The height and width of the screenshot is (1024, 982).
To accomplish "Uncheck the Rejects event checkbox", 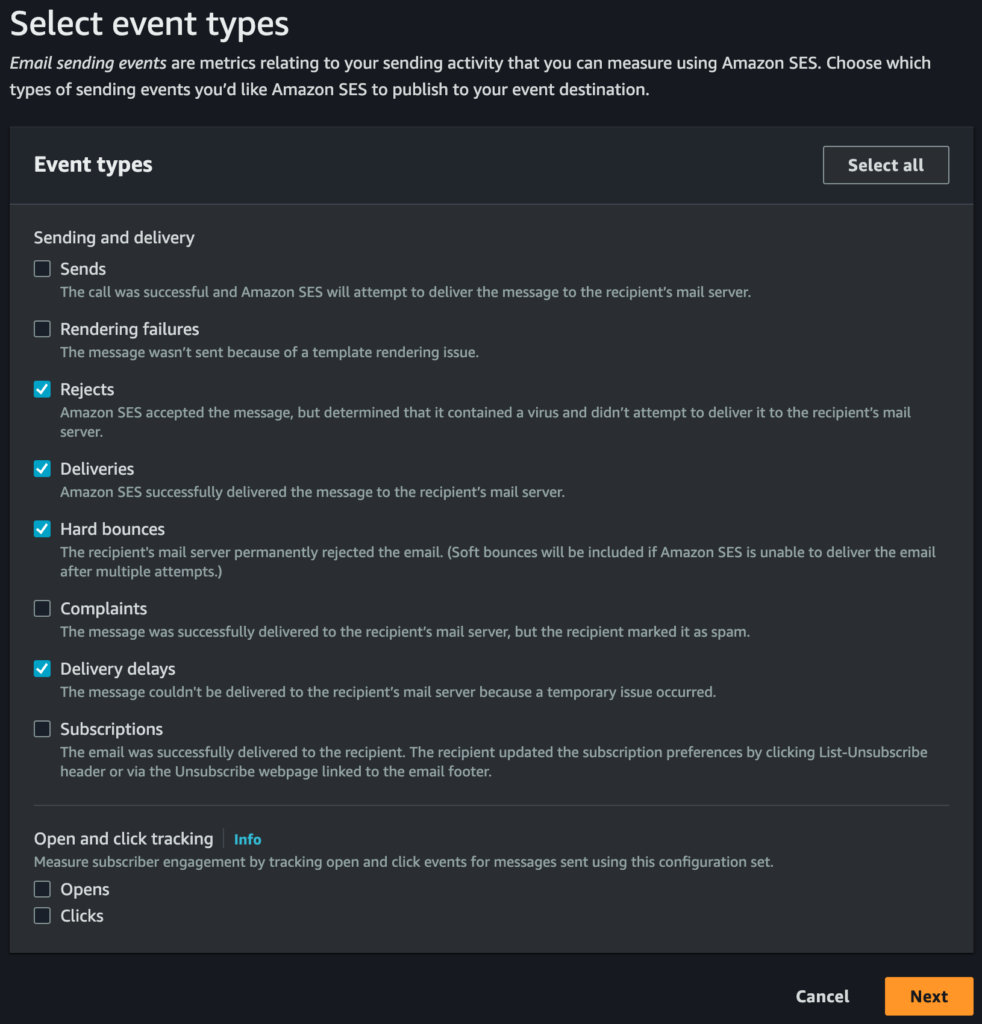I will tap(42, 389).
